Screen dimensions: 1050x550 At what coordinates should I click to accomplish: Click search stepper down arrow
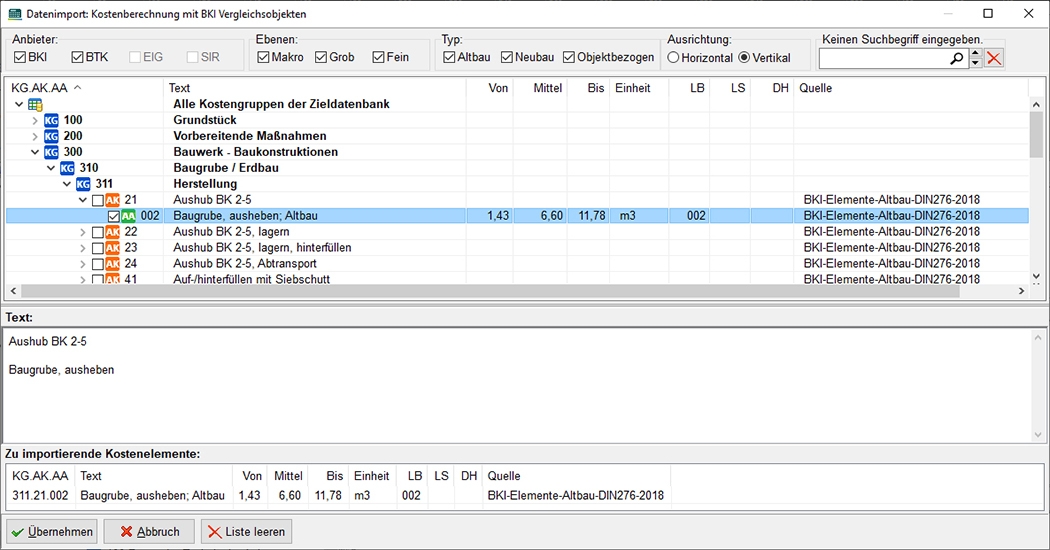(x=976, y=63)
